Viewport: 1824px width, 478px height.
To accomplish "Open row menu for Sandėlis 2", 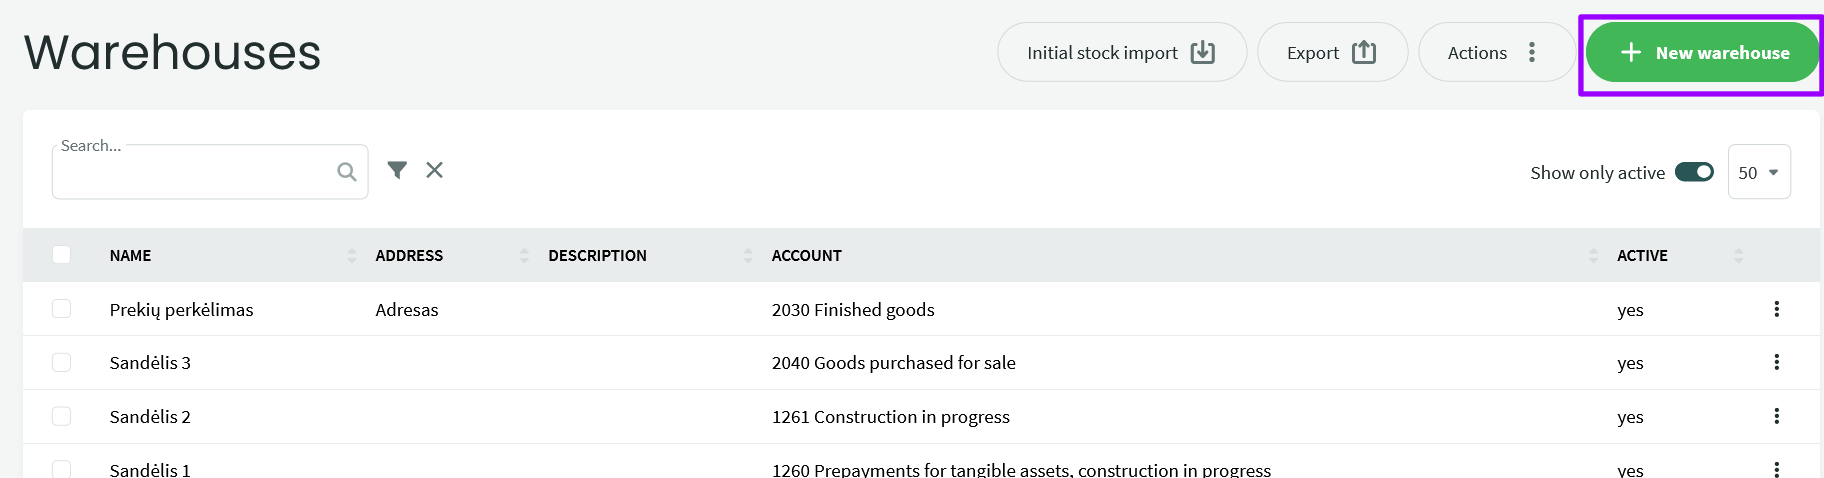I will [1776, 416].
